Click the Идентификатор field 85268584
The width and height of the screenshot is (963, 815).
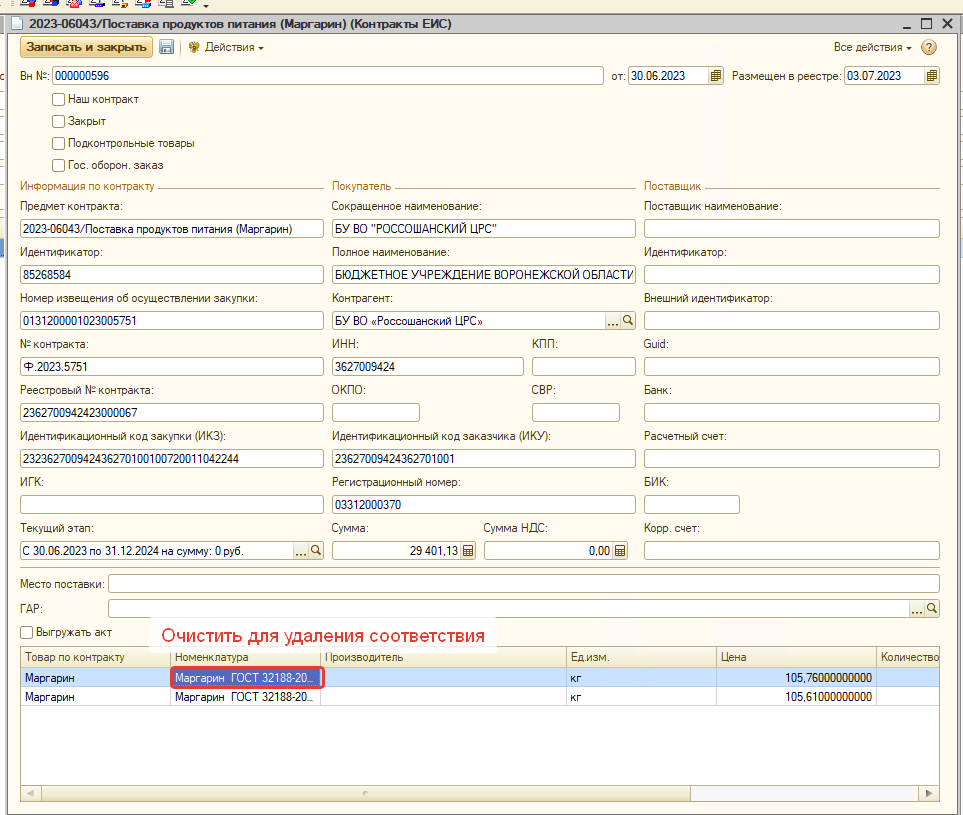point(172,275)
